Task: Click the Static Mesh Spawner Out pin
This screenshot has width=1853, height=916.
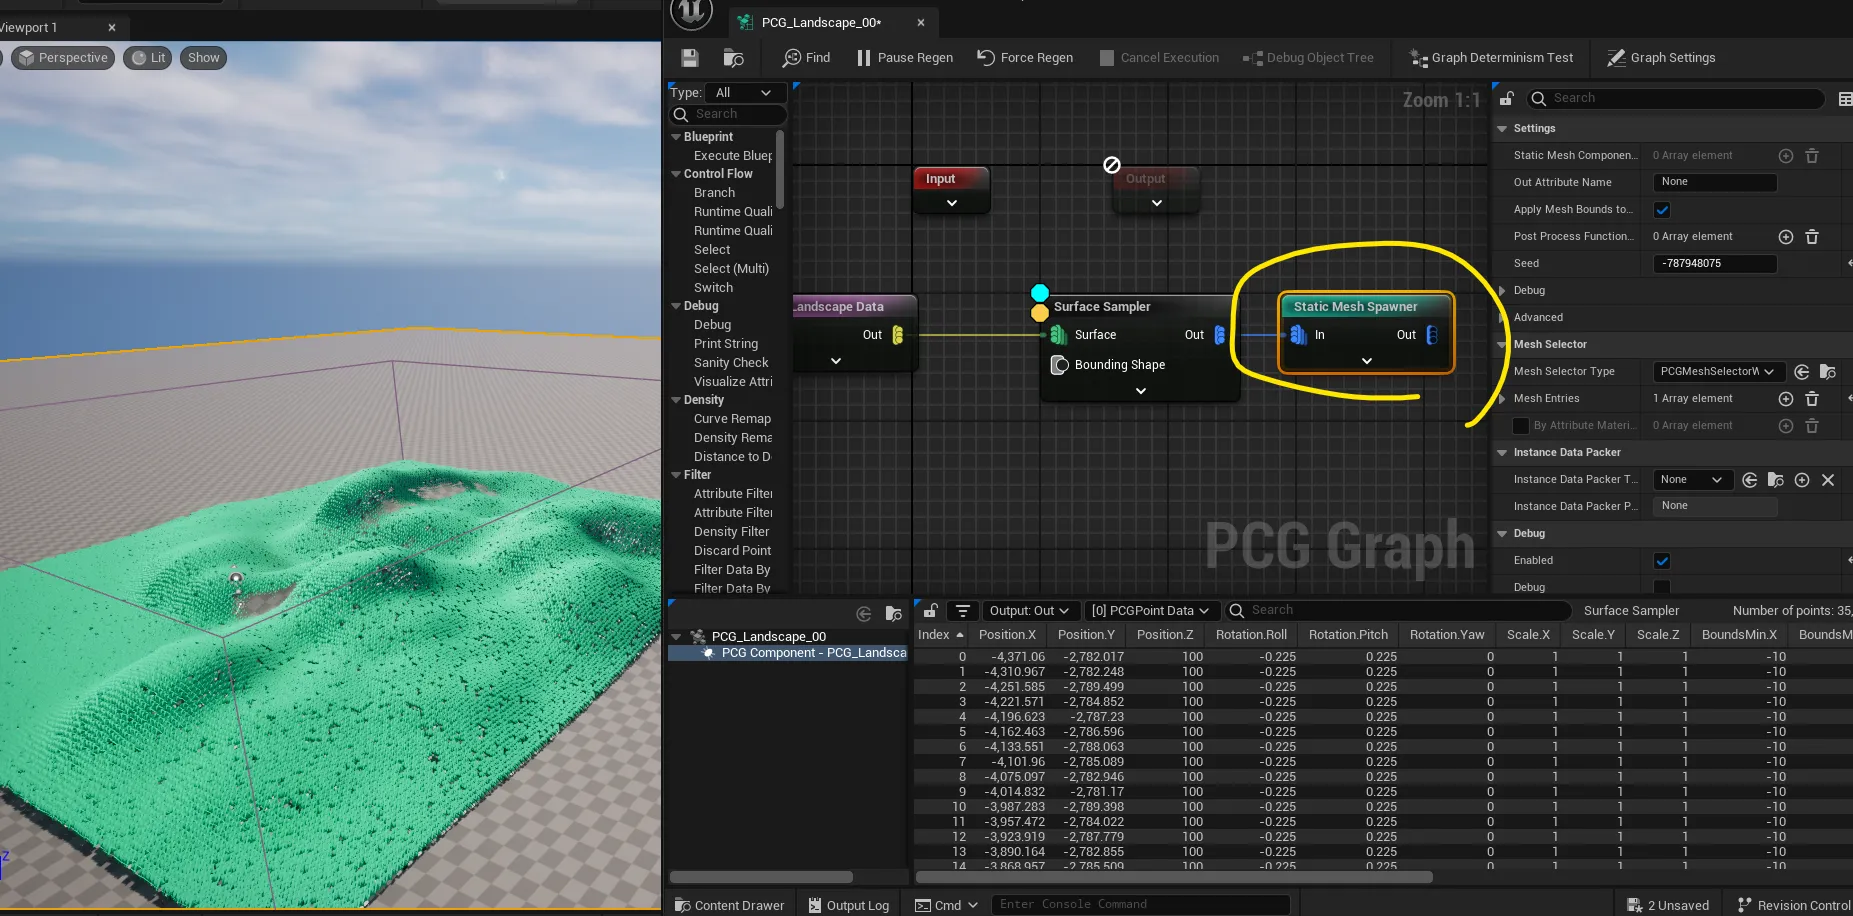Action: tap(1432, 335)
